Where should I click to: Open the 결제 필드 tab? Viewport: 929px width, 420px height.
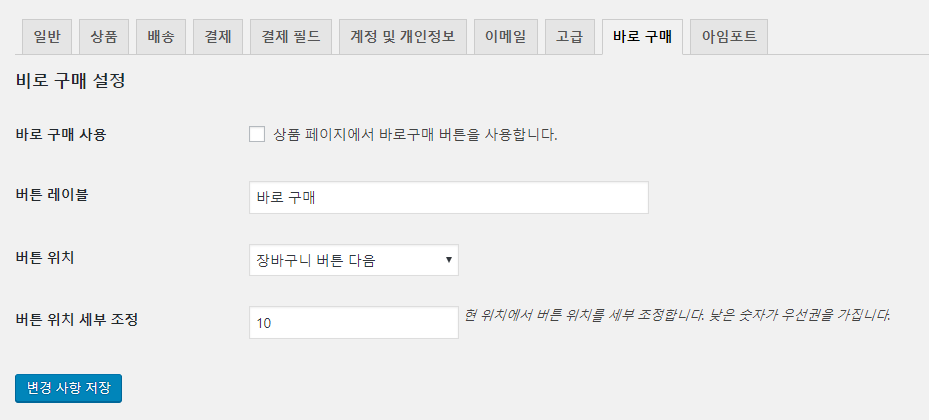point(290,38)
